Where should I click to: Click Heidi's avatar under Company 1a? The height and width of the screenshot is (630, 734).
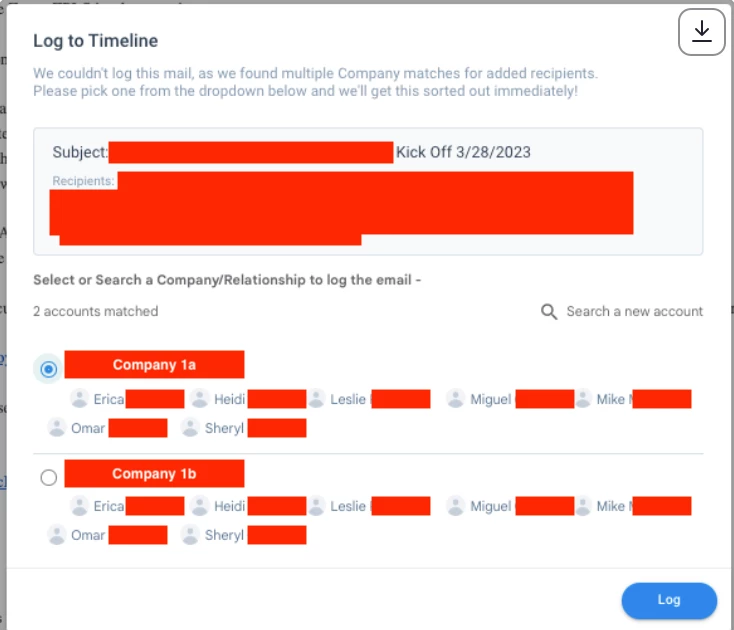[x=199, y=399]
